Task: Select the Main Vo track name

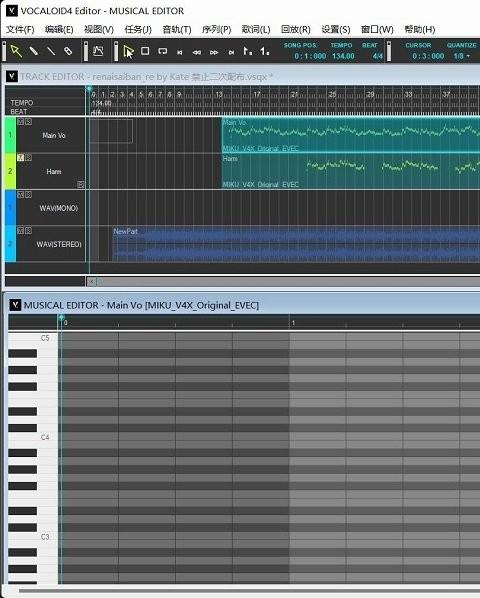Action: (x=54, y=135)
